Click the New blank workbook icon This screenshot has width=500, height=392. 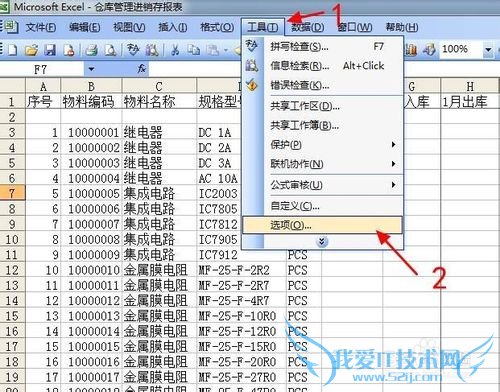click(x=12, y=50)
